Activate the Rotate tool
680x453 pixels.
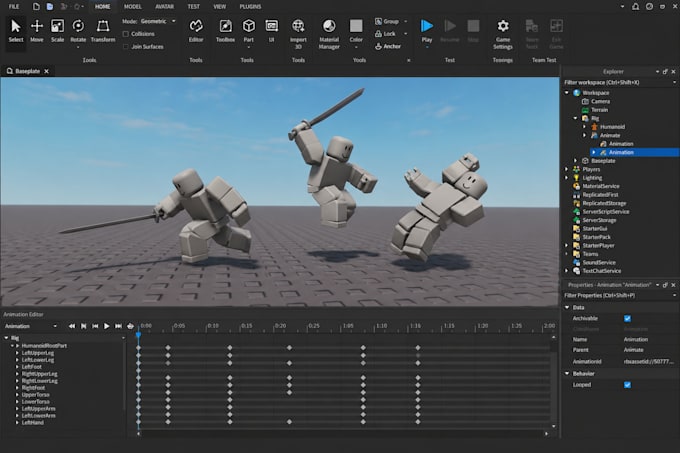78,31
